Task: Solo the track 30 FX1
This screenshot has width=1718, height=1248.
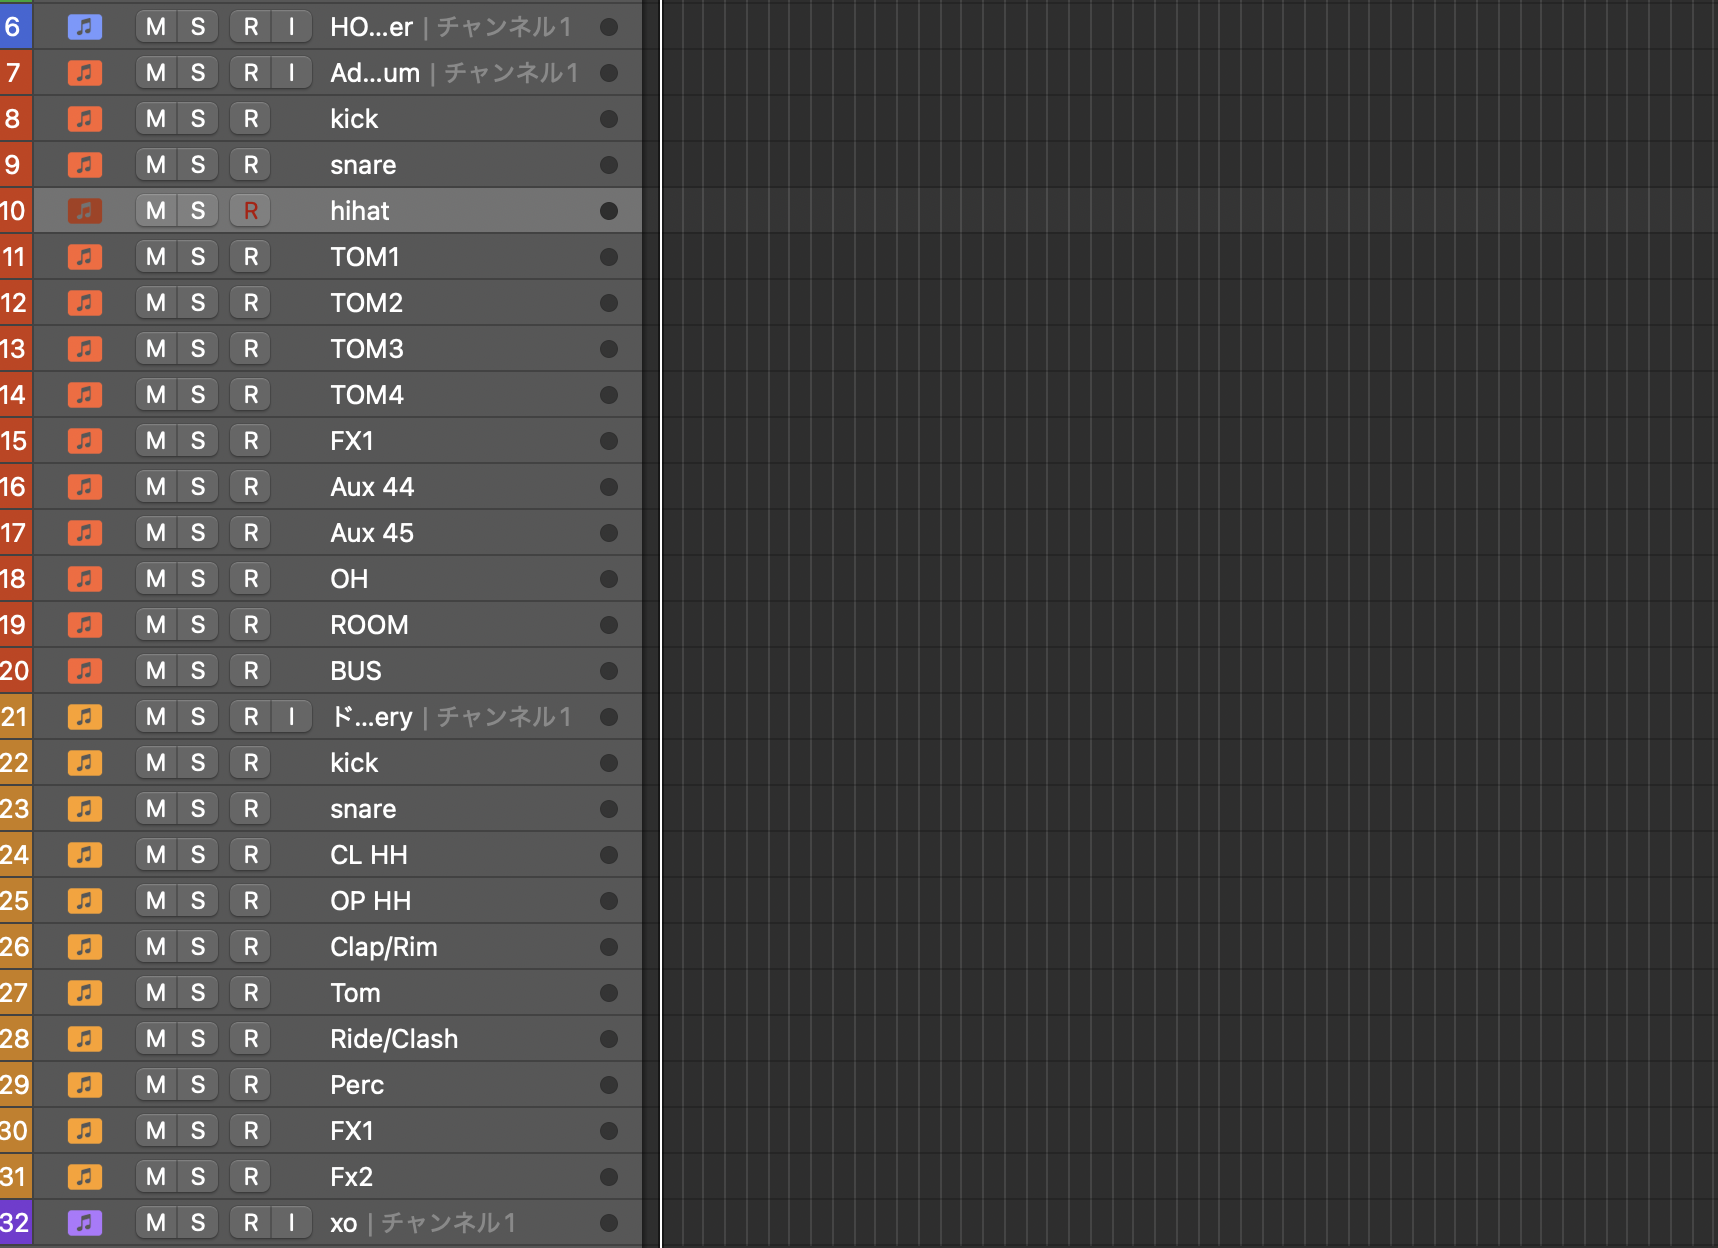Action: [x=198, y=1131]
